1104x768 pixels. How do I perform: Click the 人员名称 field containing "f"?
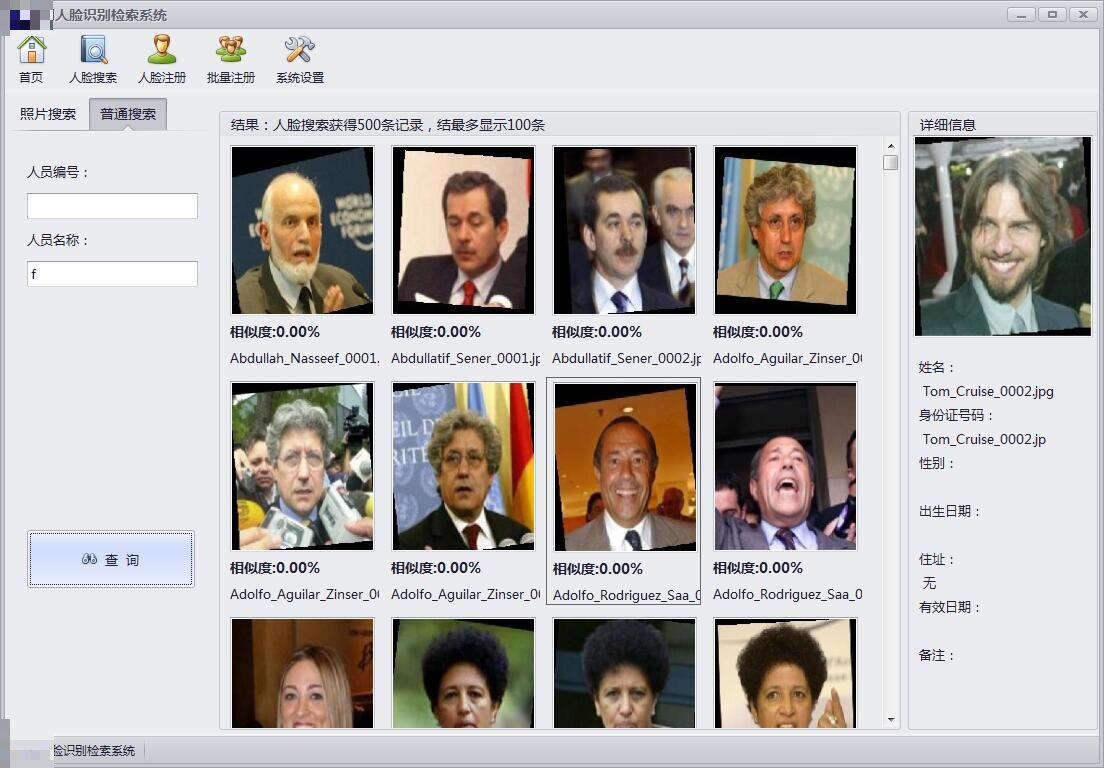113,274
